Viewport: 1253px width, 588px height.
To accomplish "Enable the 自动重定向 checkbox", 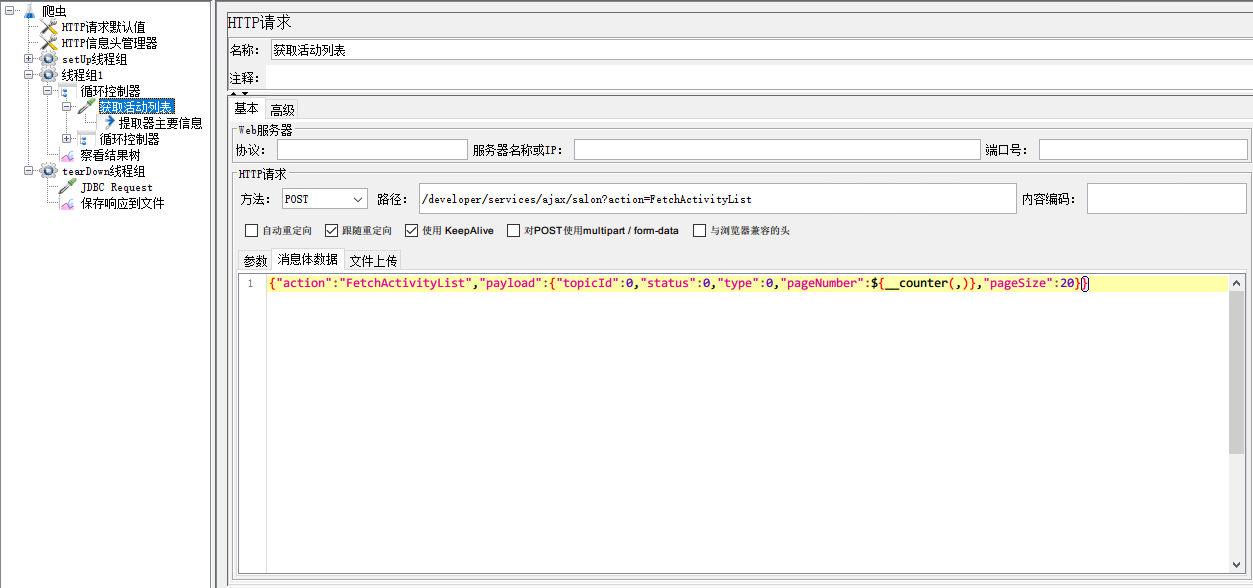I will click(252, 231).
